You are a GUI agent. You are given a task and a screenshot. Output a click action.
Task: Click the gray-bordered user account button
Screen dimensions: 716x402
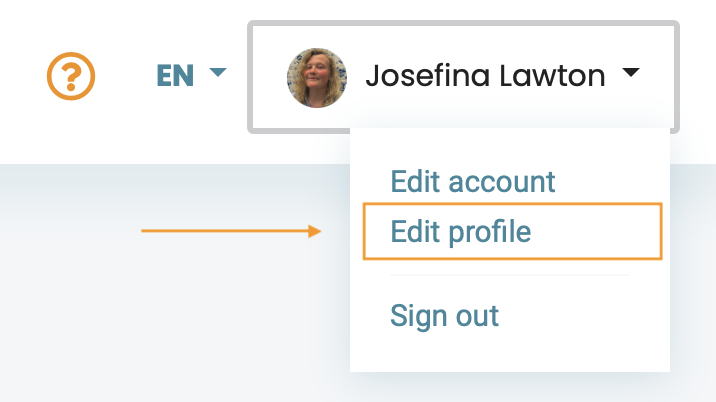point(463,77)
